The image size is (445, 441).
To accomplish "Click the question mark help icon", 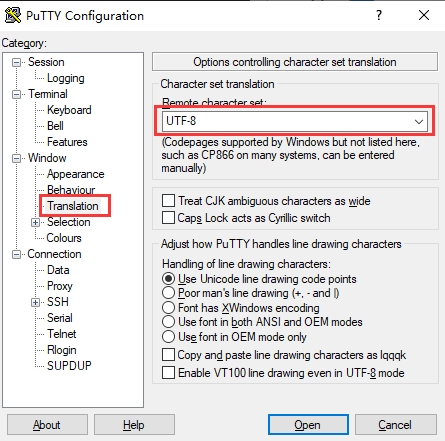I will (x=379, y=15).
